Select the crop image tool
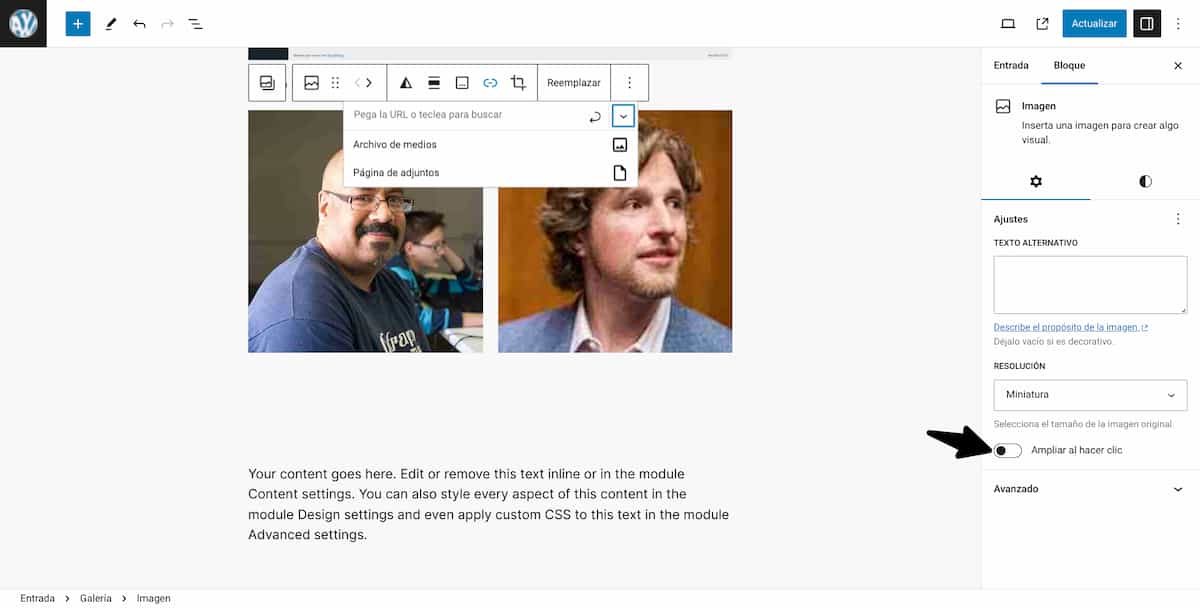This screenshot has width=1200, height=608. tap(518, 83)
